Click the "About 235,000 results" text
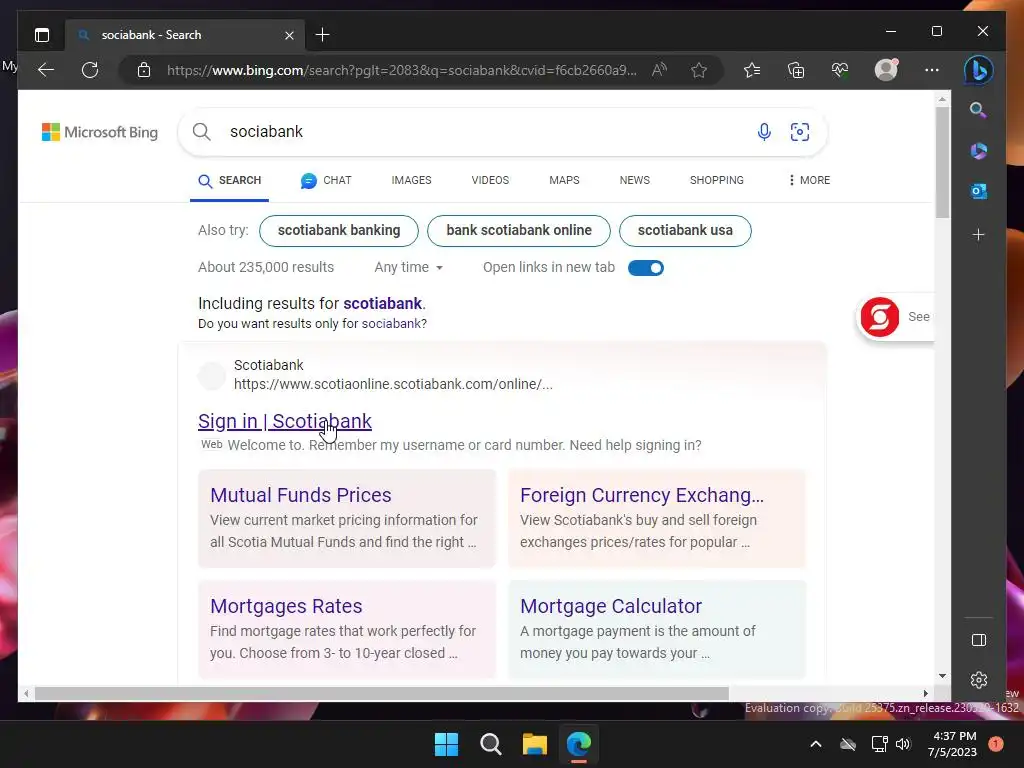The height and width of the screenshot is (768, 1024). pos(266,268)
